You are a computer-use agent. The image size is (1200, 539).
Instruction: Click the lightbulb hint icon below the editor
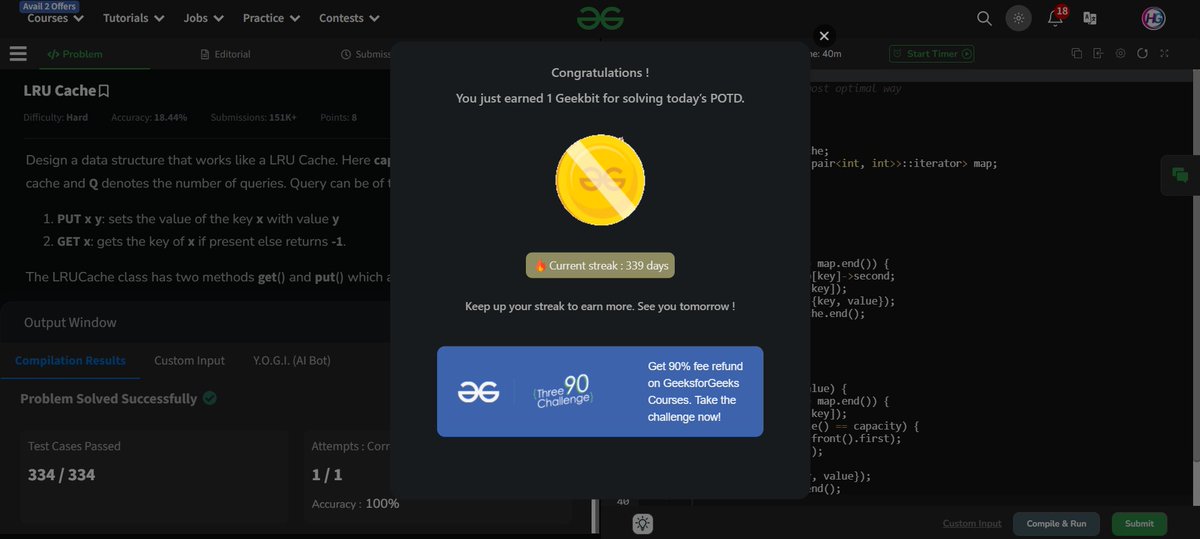coord(642,523)
